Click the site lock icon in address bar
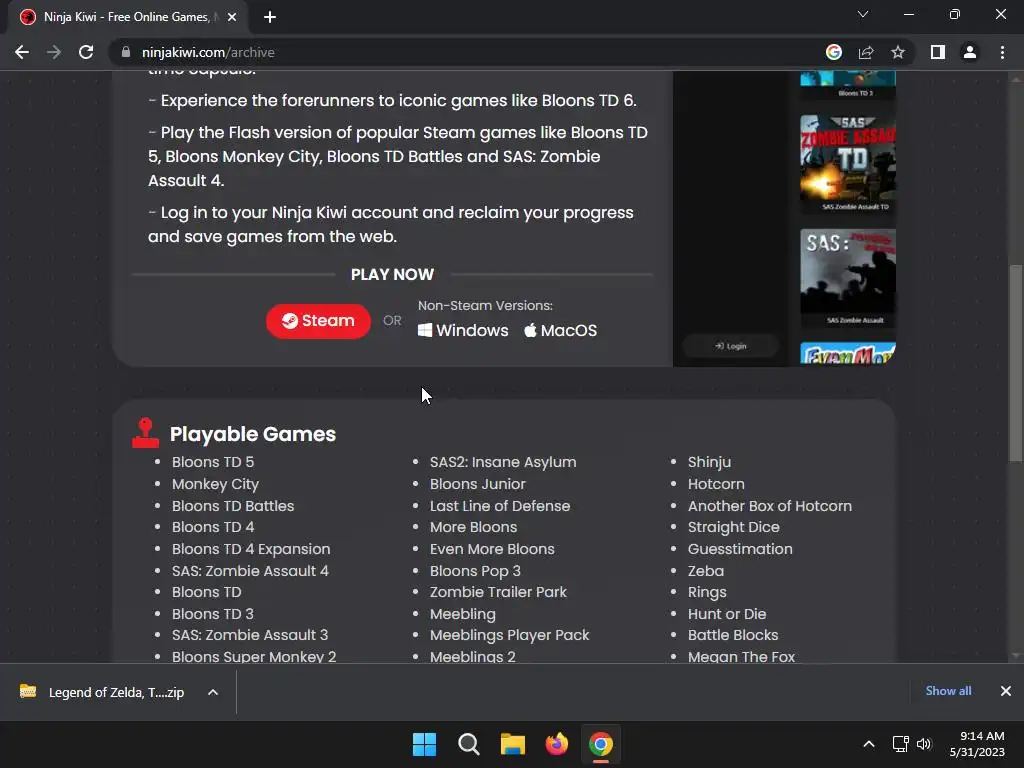This screenshot has width=1024, height=768. pos(126,52)
